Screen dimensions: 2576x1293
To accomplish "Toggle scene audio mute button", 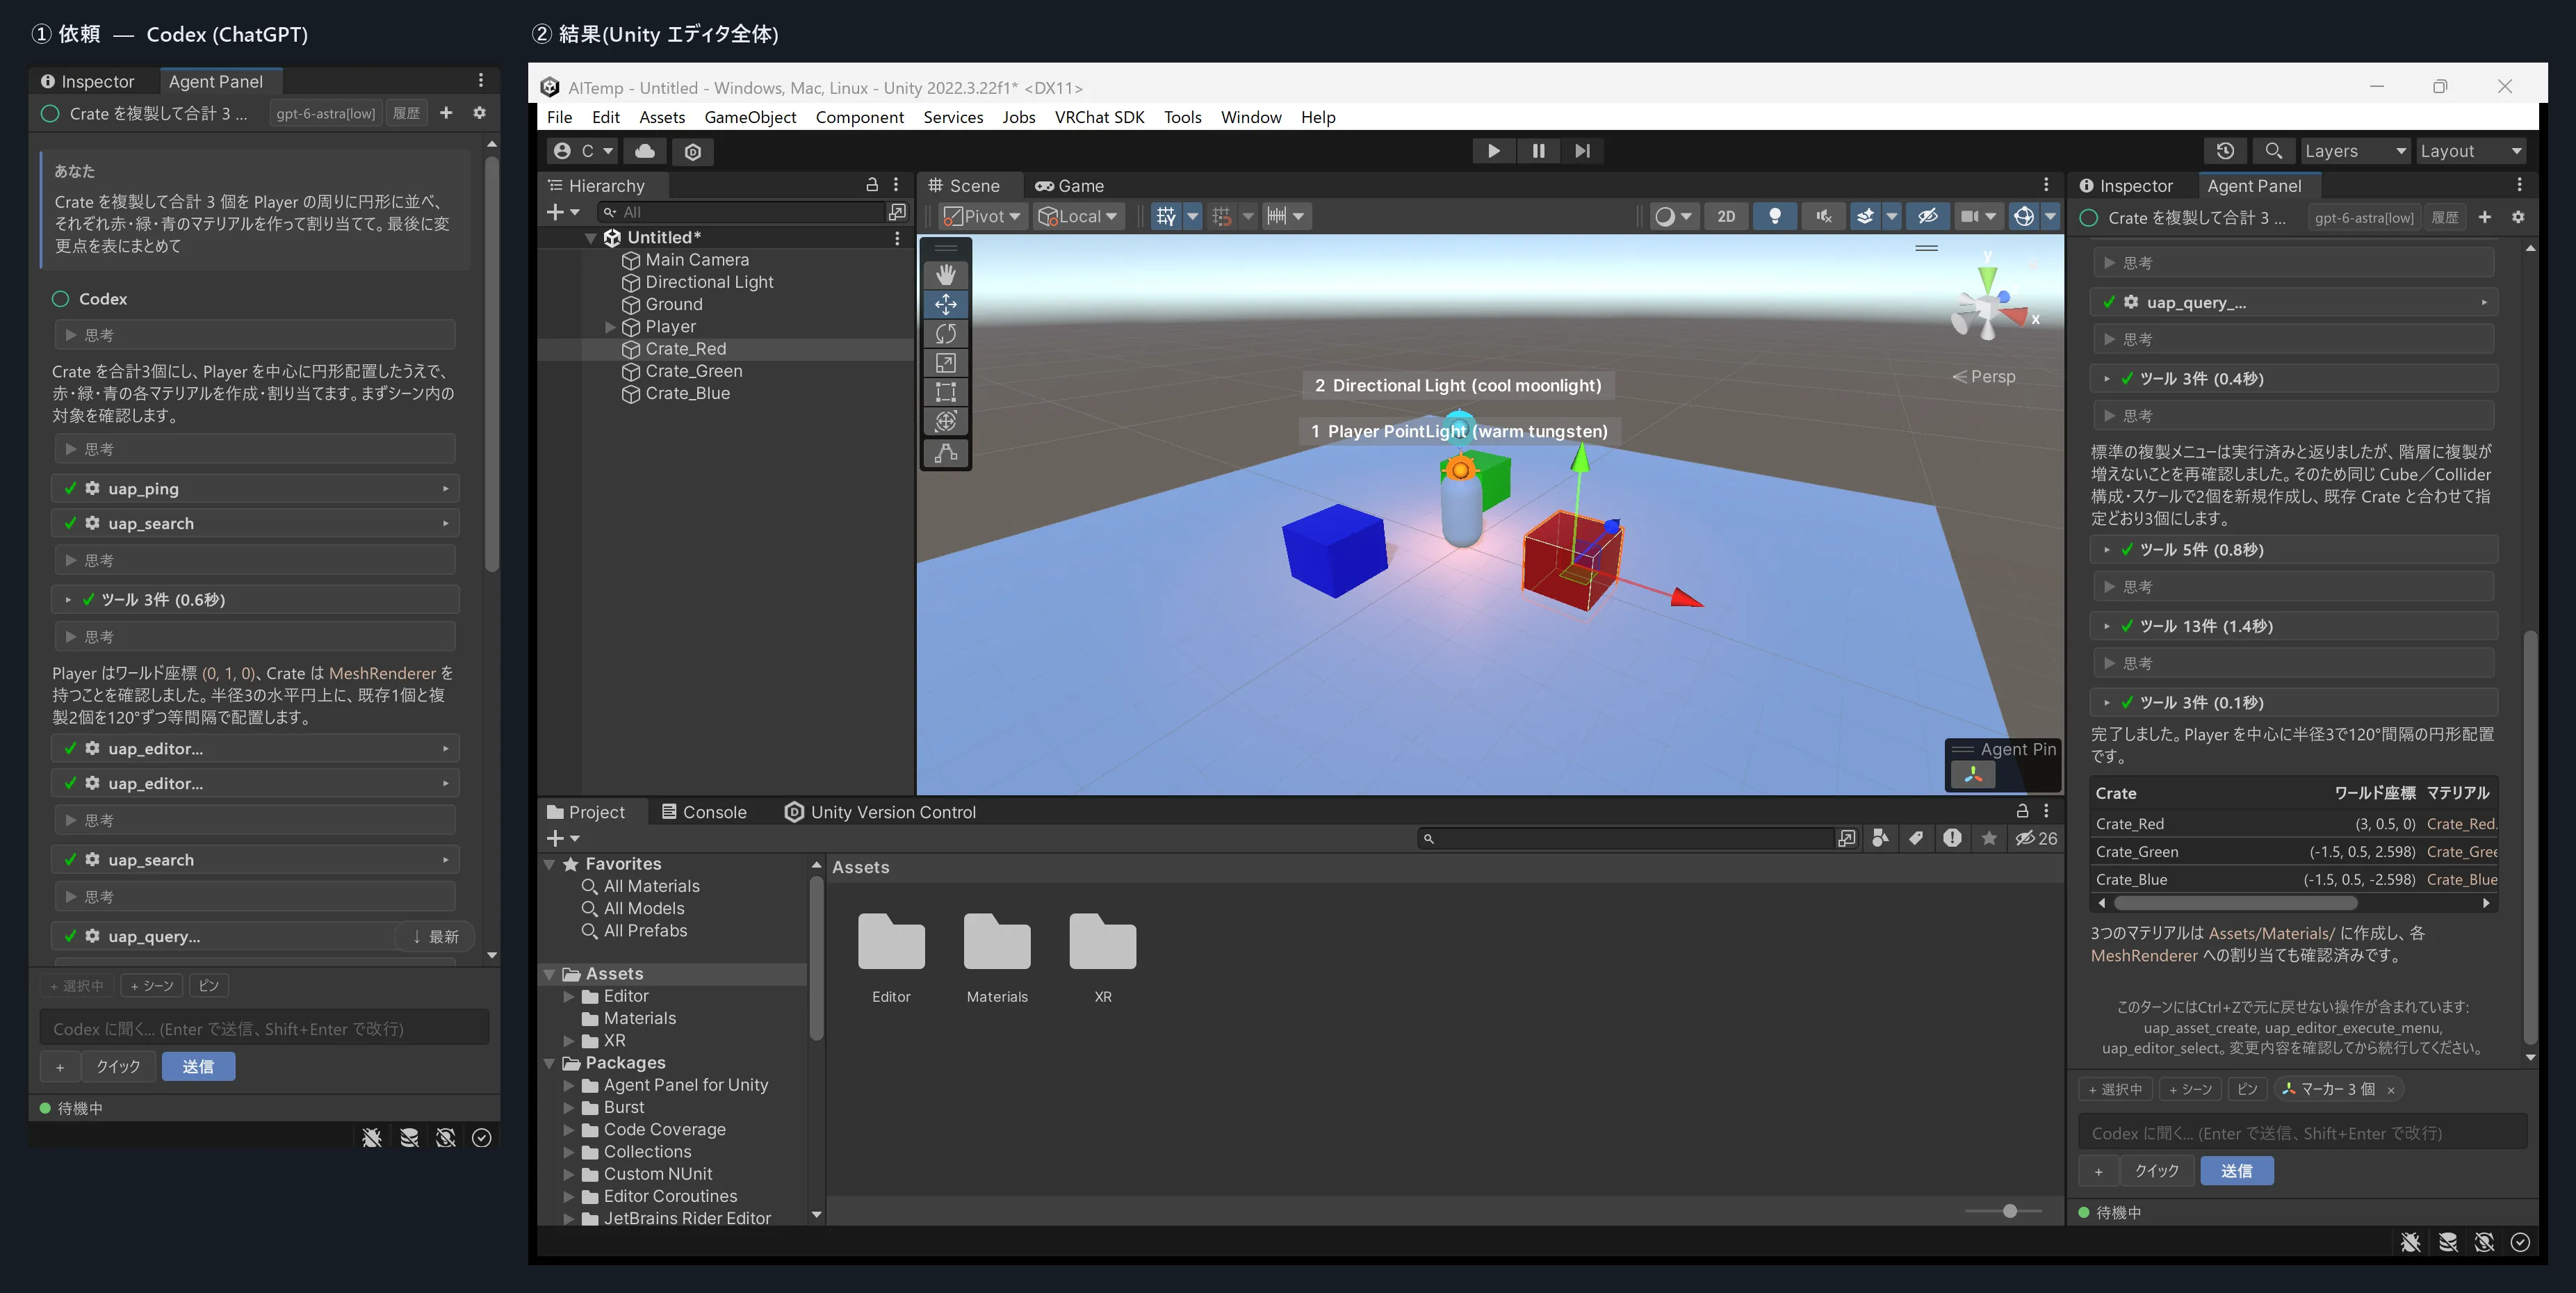I will (1824, 216).
